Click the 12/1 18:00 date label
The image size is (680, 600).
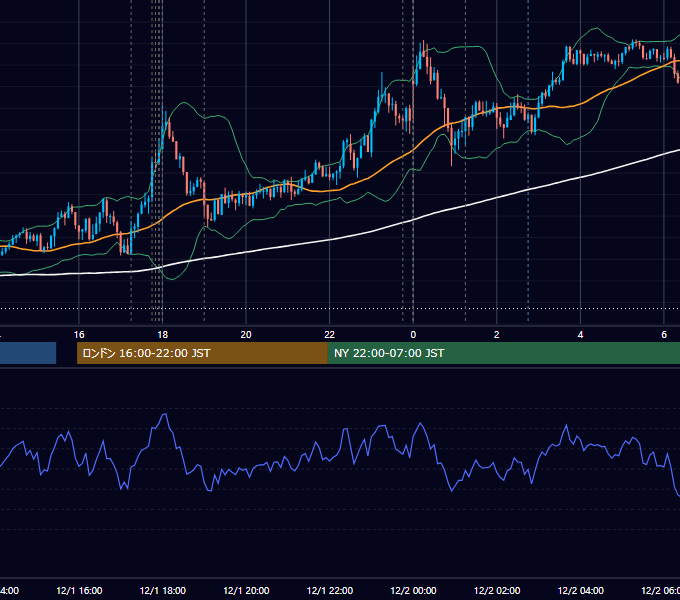[163, 590]
